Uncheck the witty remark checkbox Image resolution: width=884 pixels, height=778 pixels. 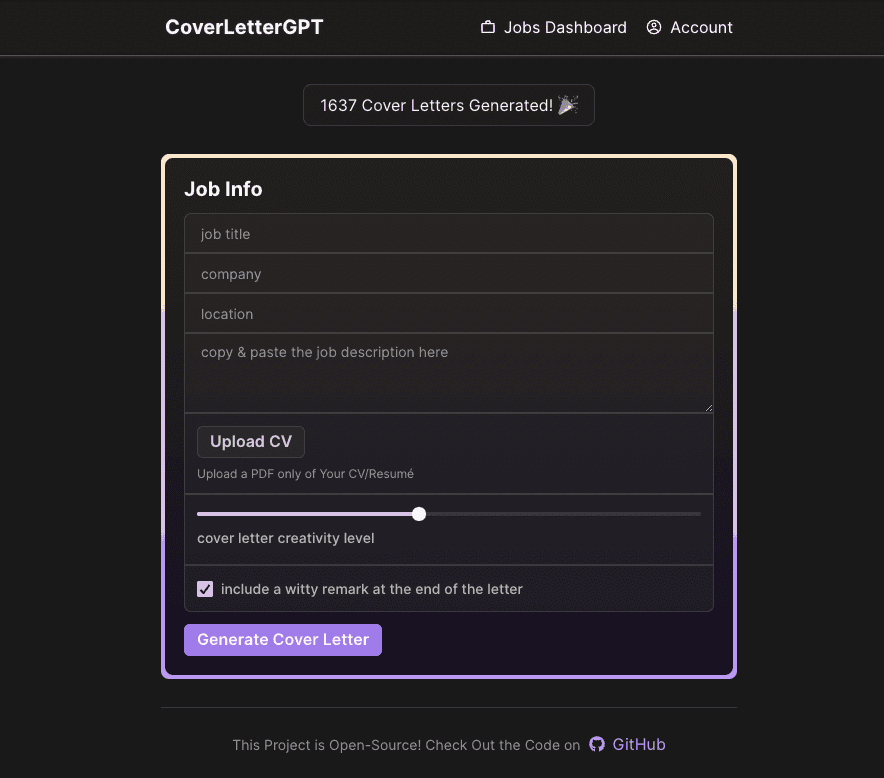click(205, 589)
